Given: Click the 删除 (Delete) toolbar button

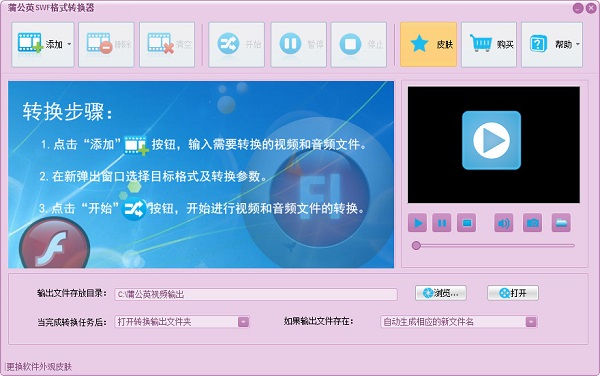Looking at the screenshot, I should pyautogui.click(x=106, y=44).
